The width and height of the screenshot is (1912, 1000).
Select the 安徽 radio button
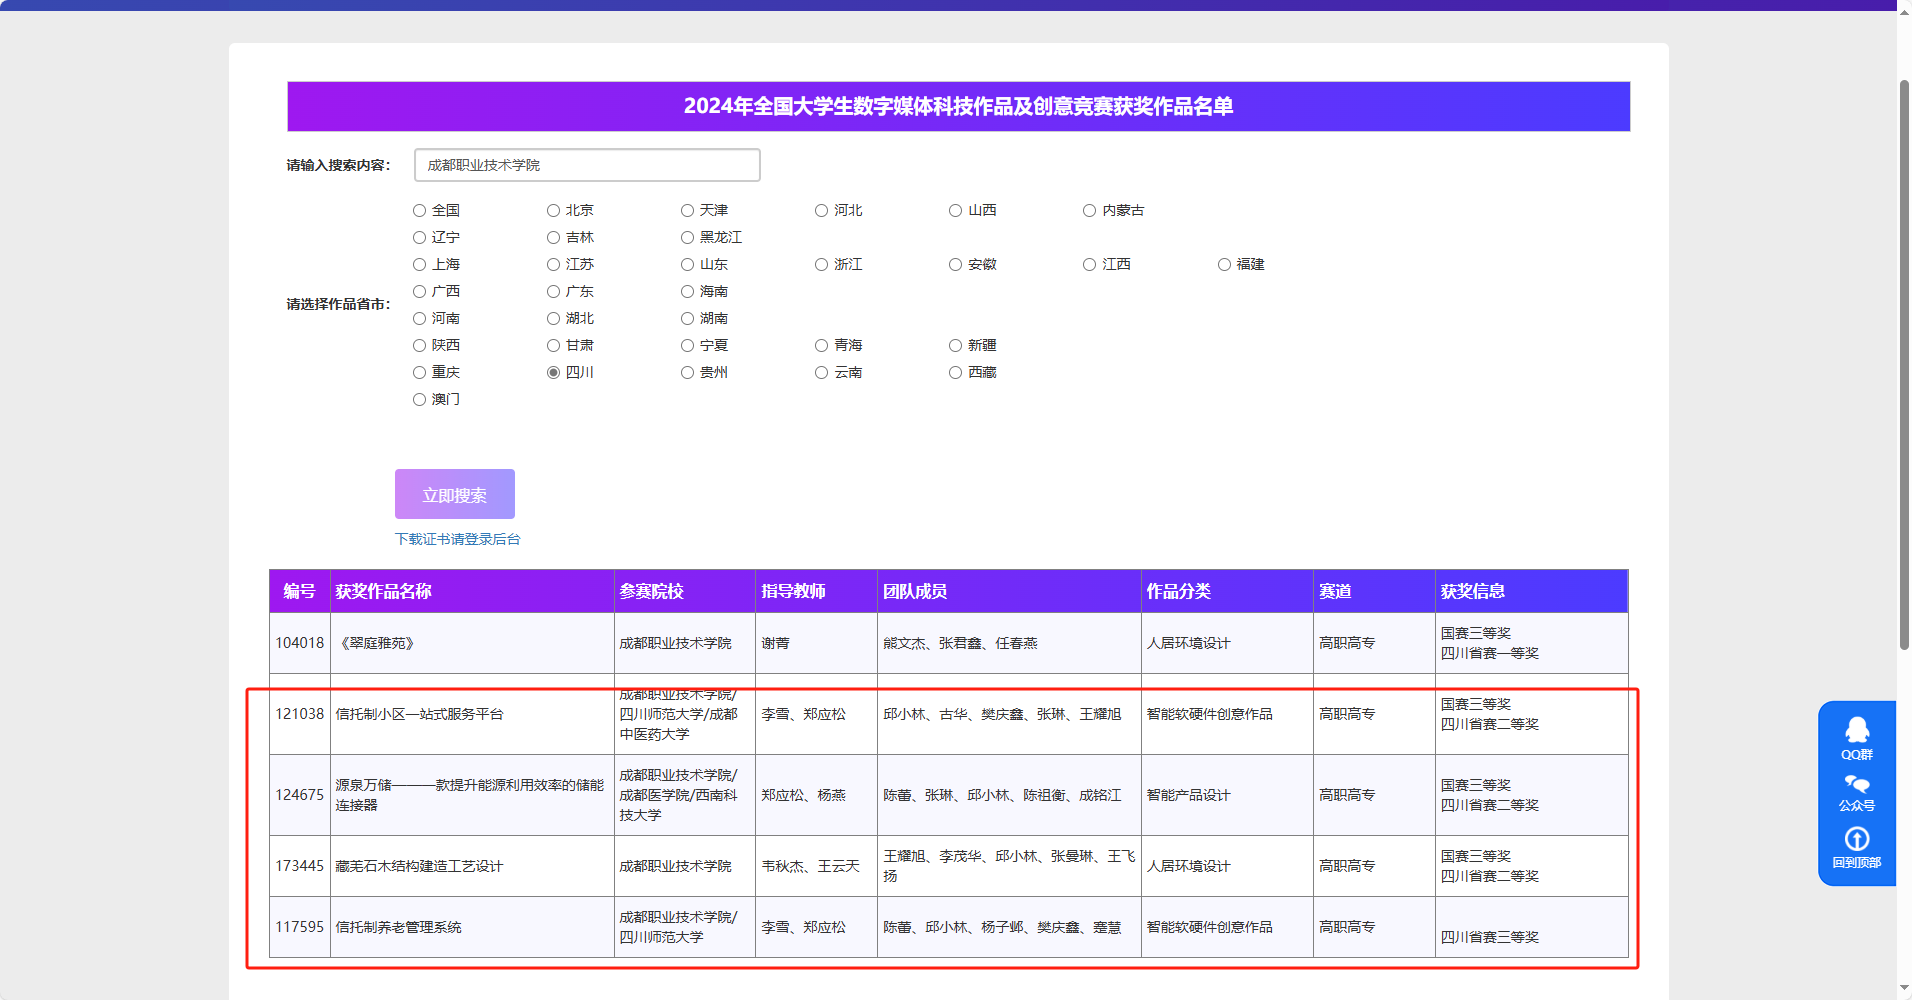tap(955, 264)
